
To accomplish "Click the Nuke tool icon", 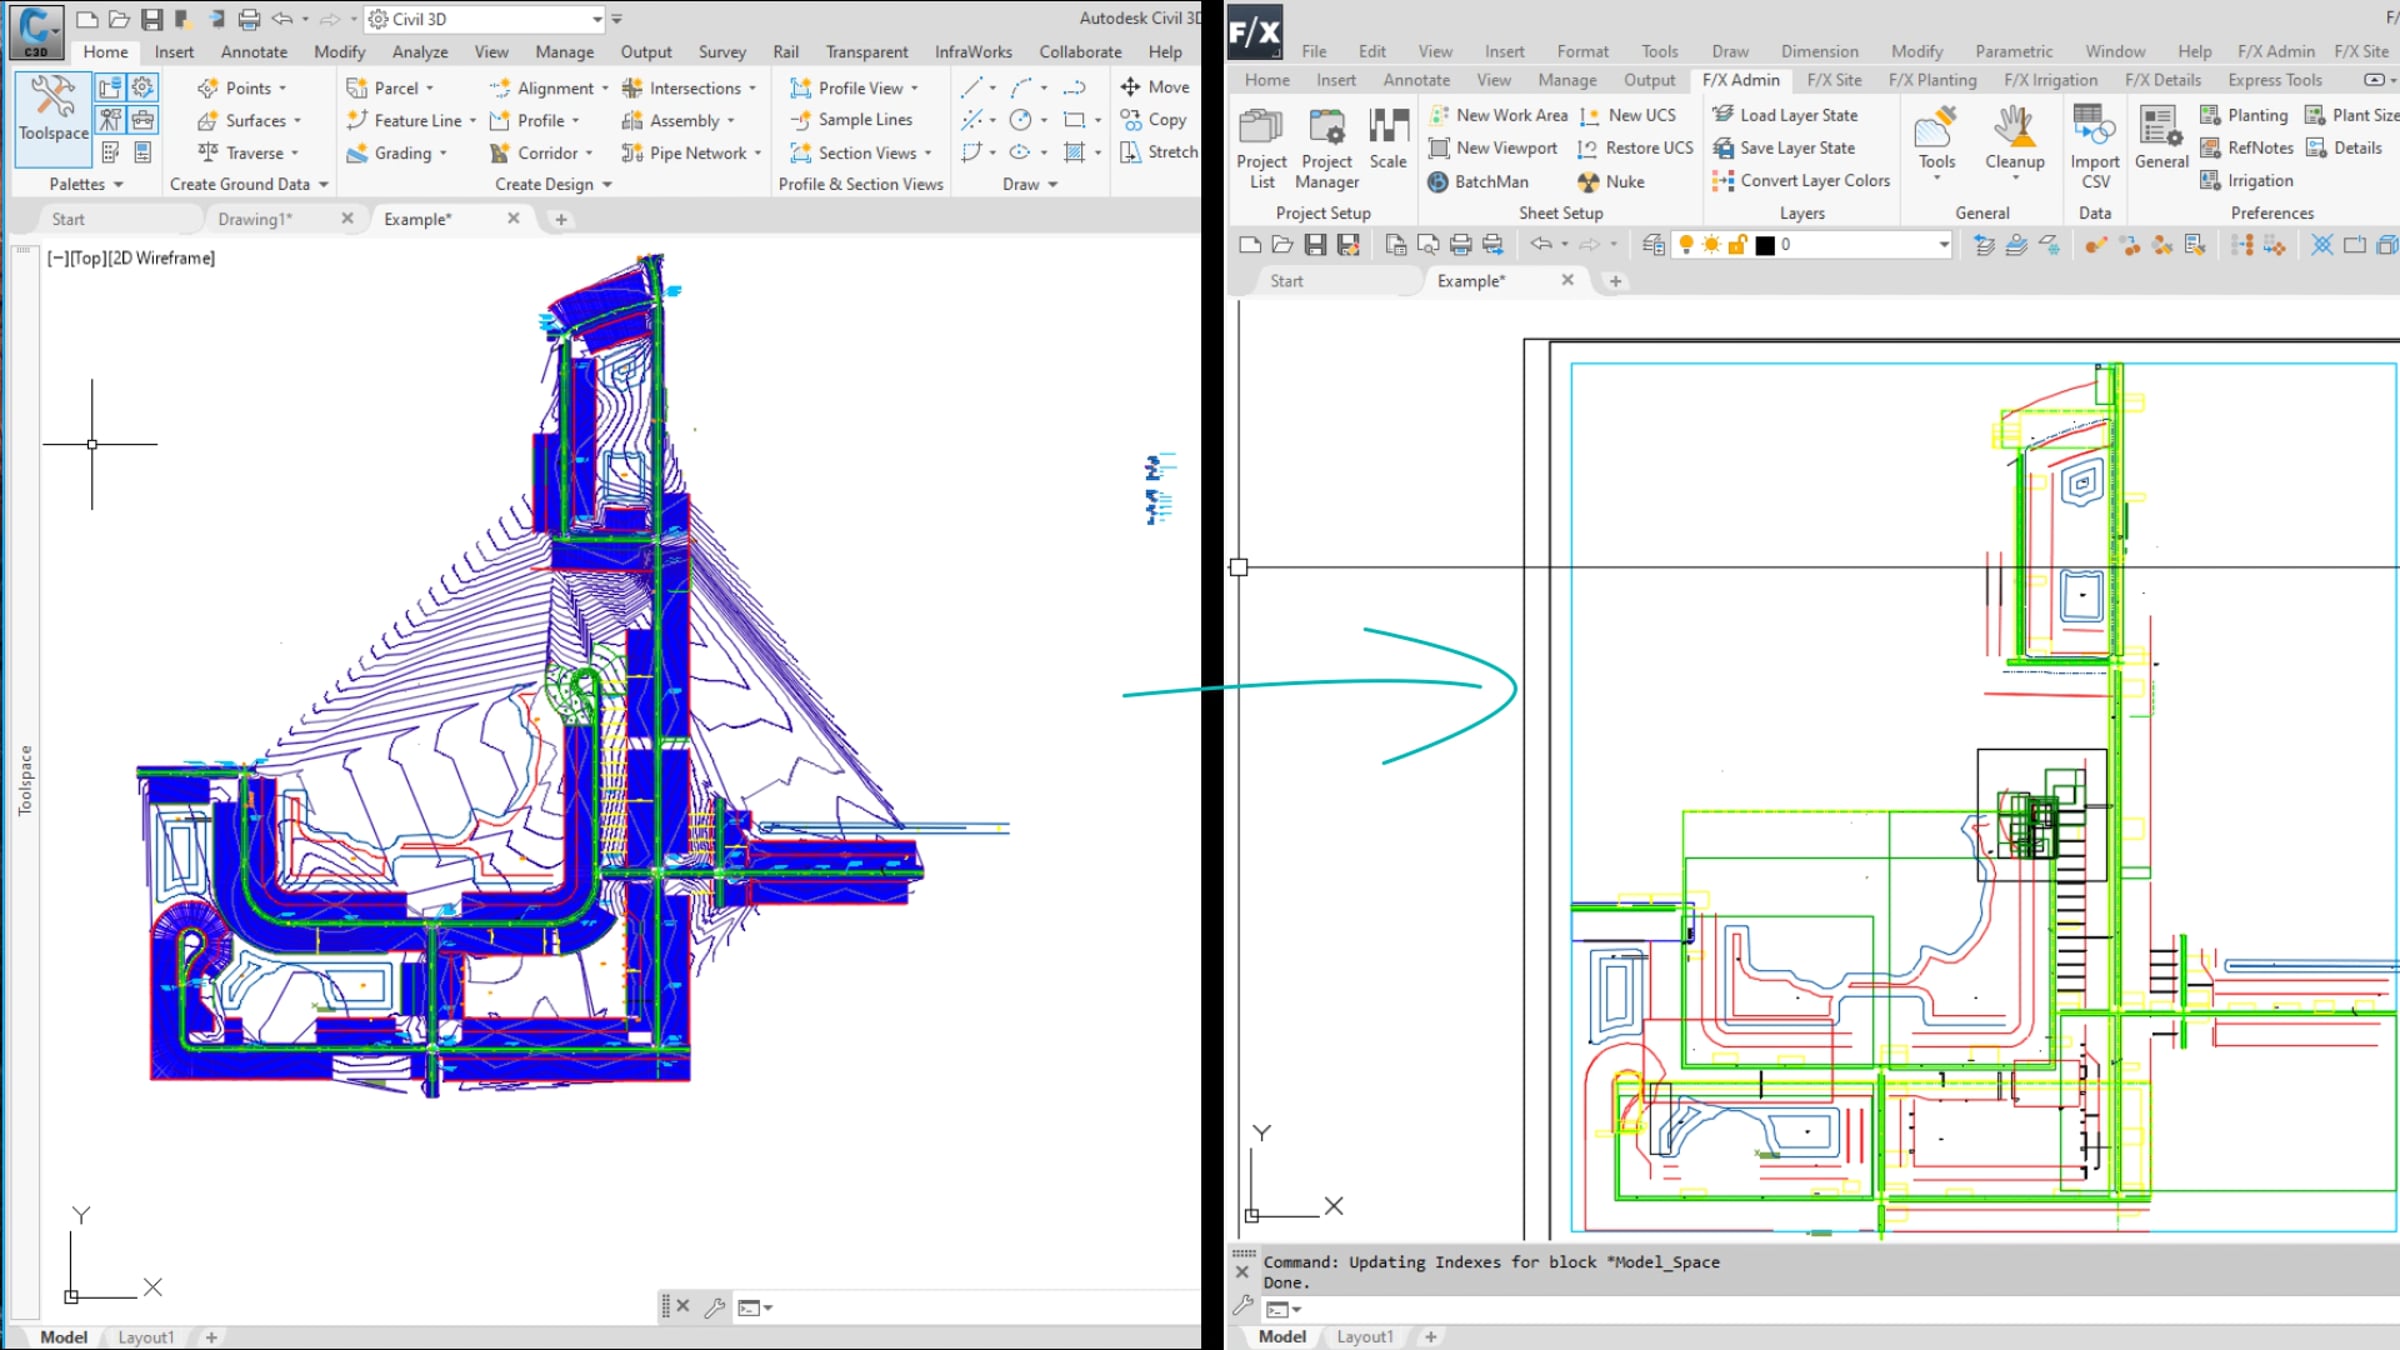I will click(x=1588, y=181).
